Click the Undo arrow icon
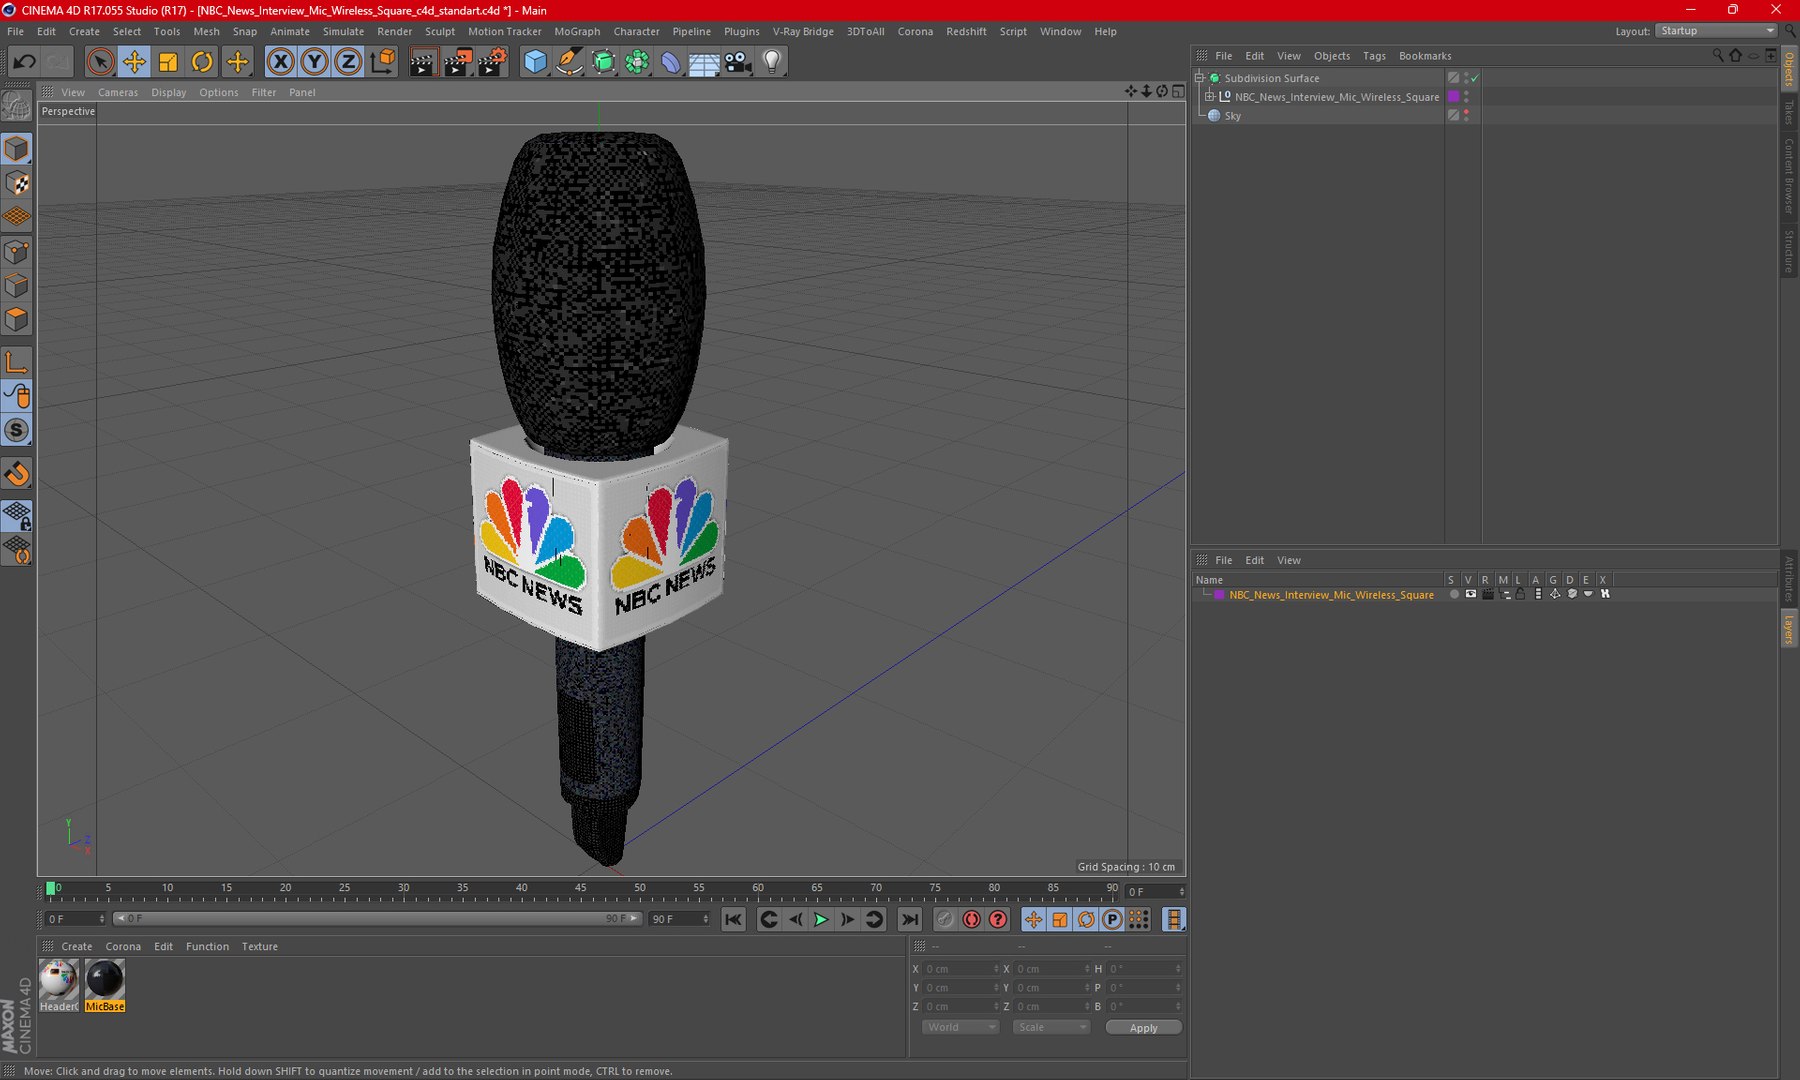This screenshot has width=1800, height=1080. [x=24, y=62]
